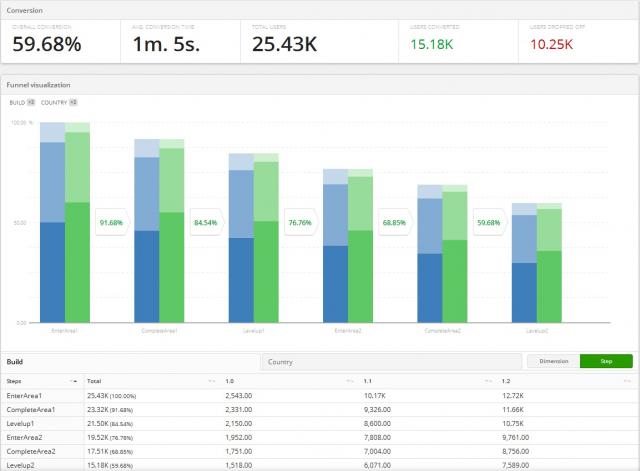Image resolution: width=640 pixels, height=471 pixels.
Task: Switch the toggle to Dimension view
Action: (x=553, y=361)
